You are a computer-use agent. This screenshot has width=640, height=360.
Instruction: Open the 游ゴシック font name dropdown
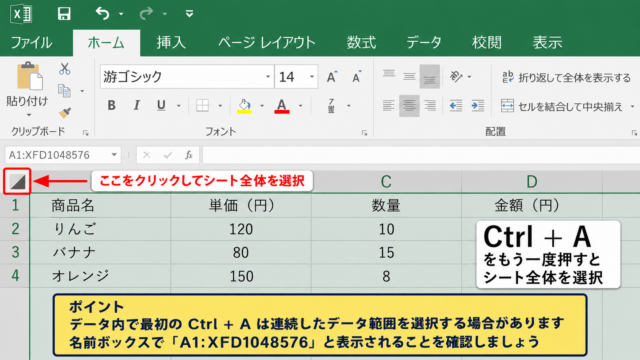[268, 77]
